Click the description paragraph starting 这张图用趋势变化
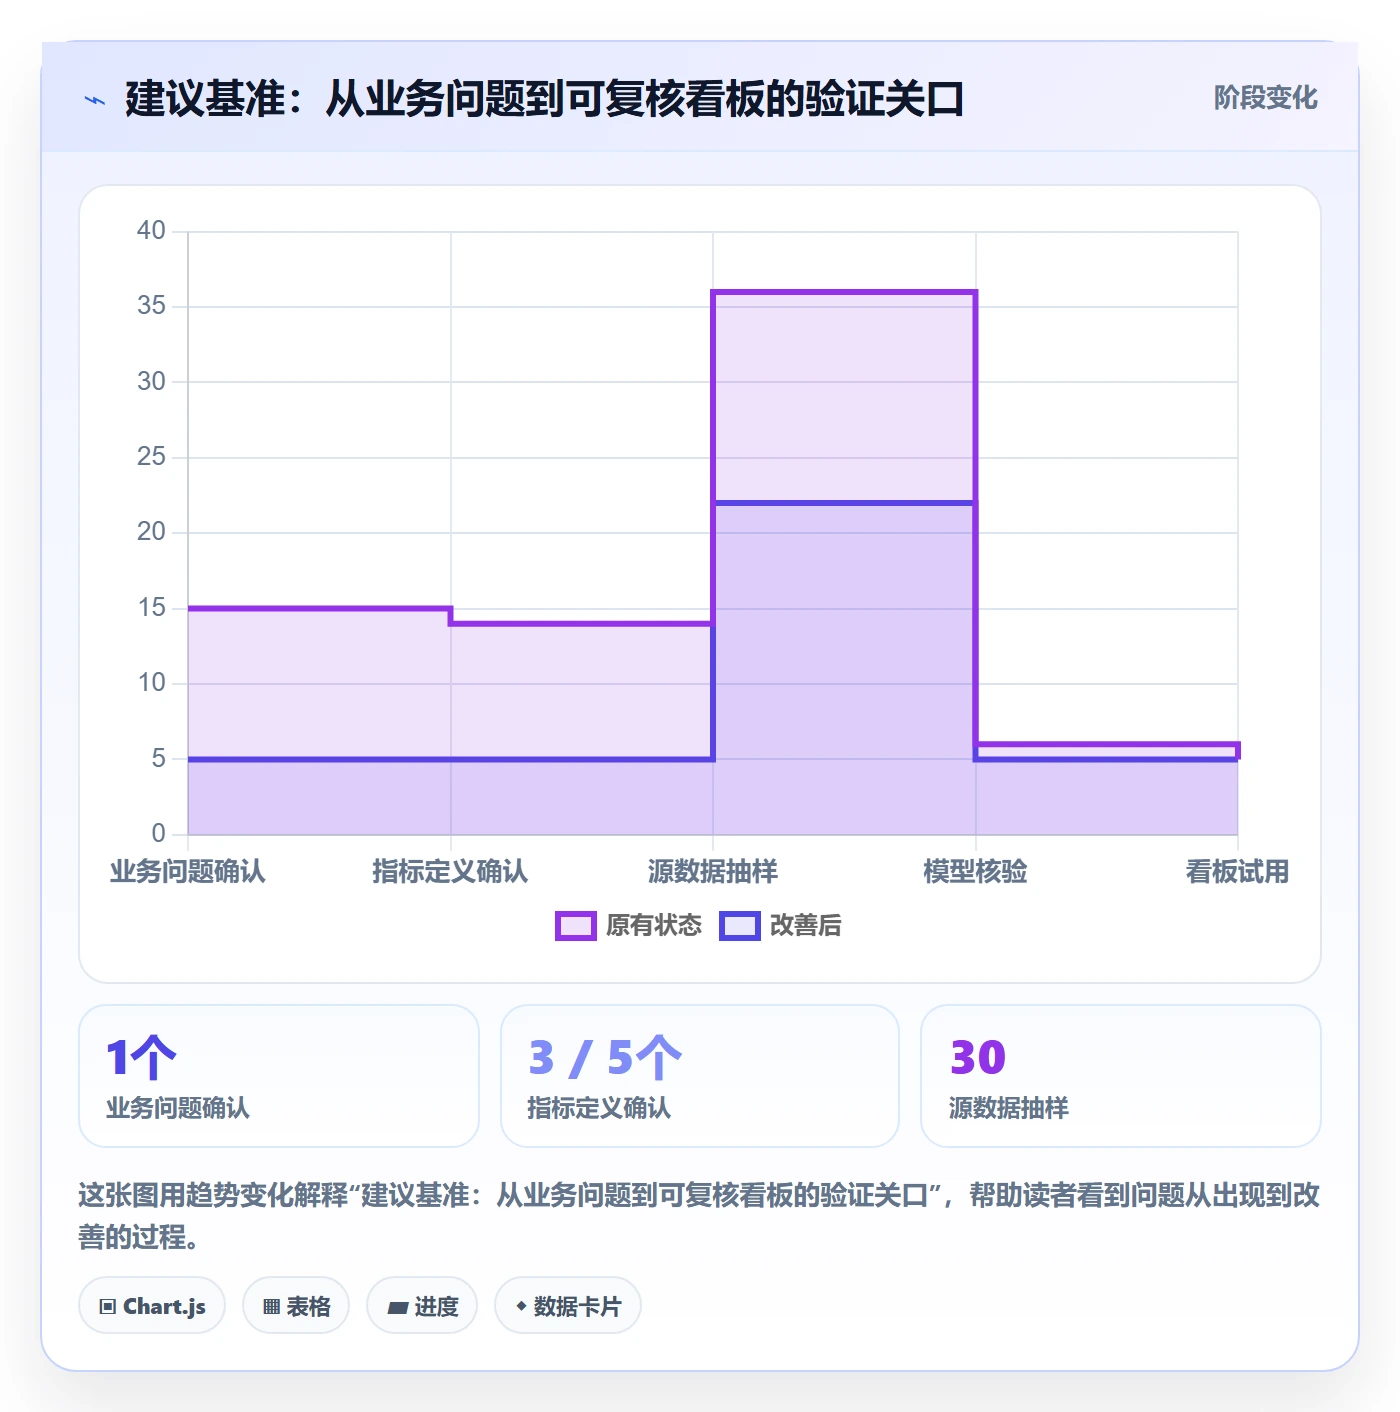Image resolution: width=1400 pixels, height=1412 pixels. coord(699,1216)
